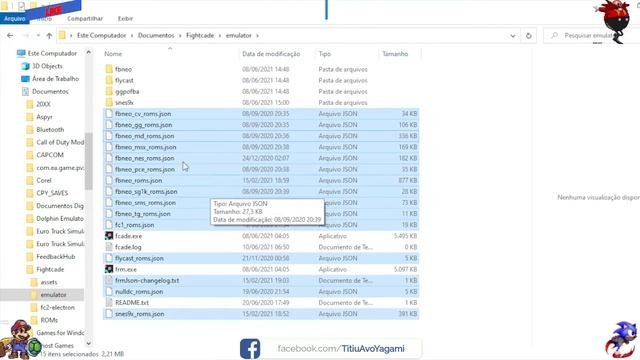Screen dimensions: 640x360
Task: Select nulldc_roms.json file
Action: tap(261, 291)
